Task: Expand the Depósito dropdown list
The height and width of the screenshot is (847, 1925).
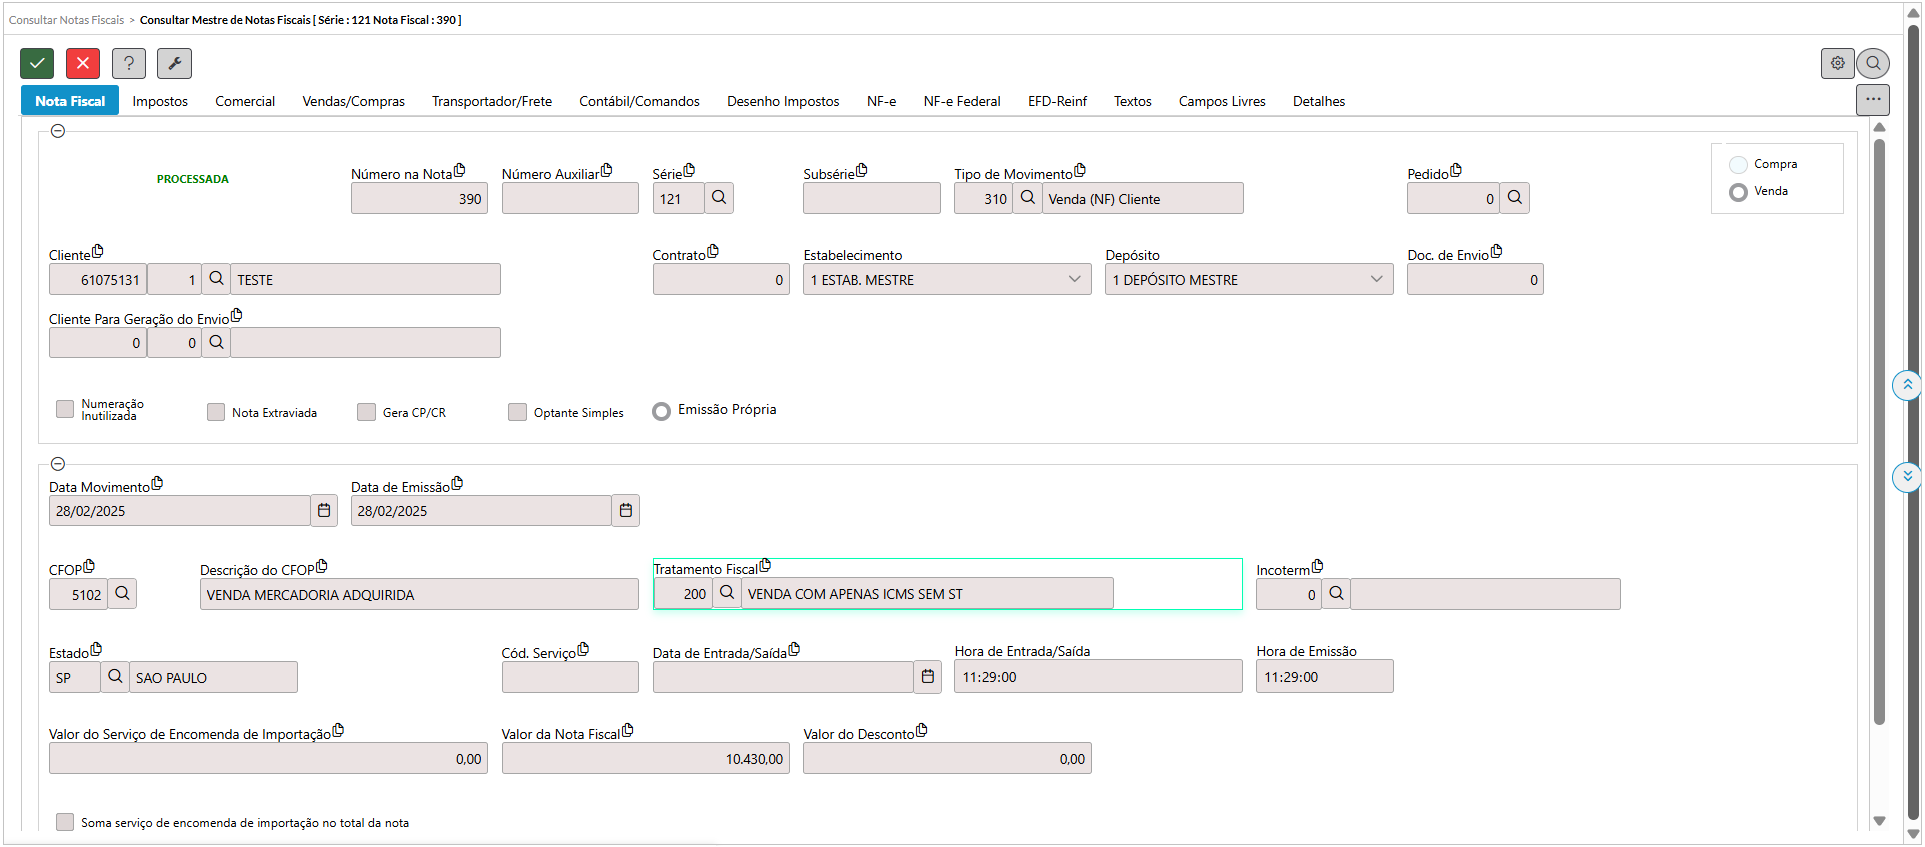Action: tap(1376, 280)
